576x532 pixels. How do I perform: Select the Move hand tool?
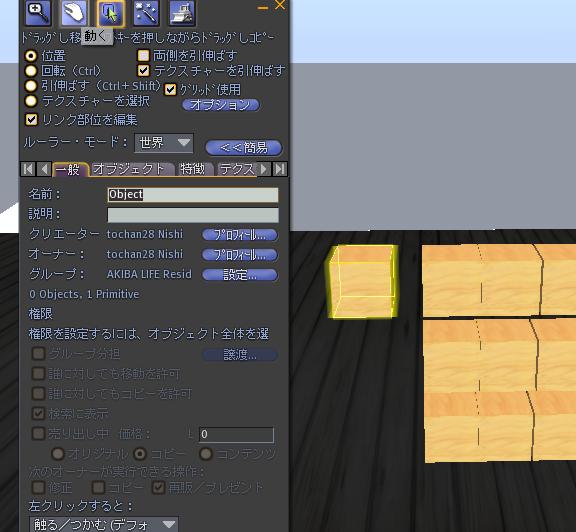click(x=74, y=13)
